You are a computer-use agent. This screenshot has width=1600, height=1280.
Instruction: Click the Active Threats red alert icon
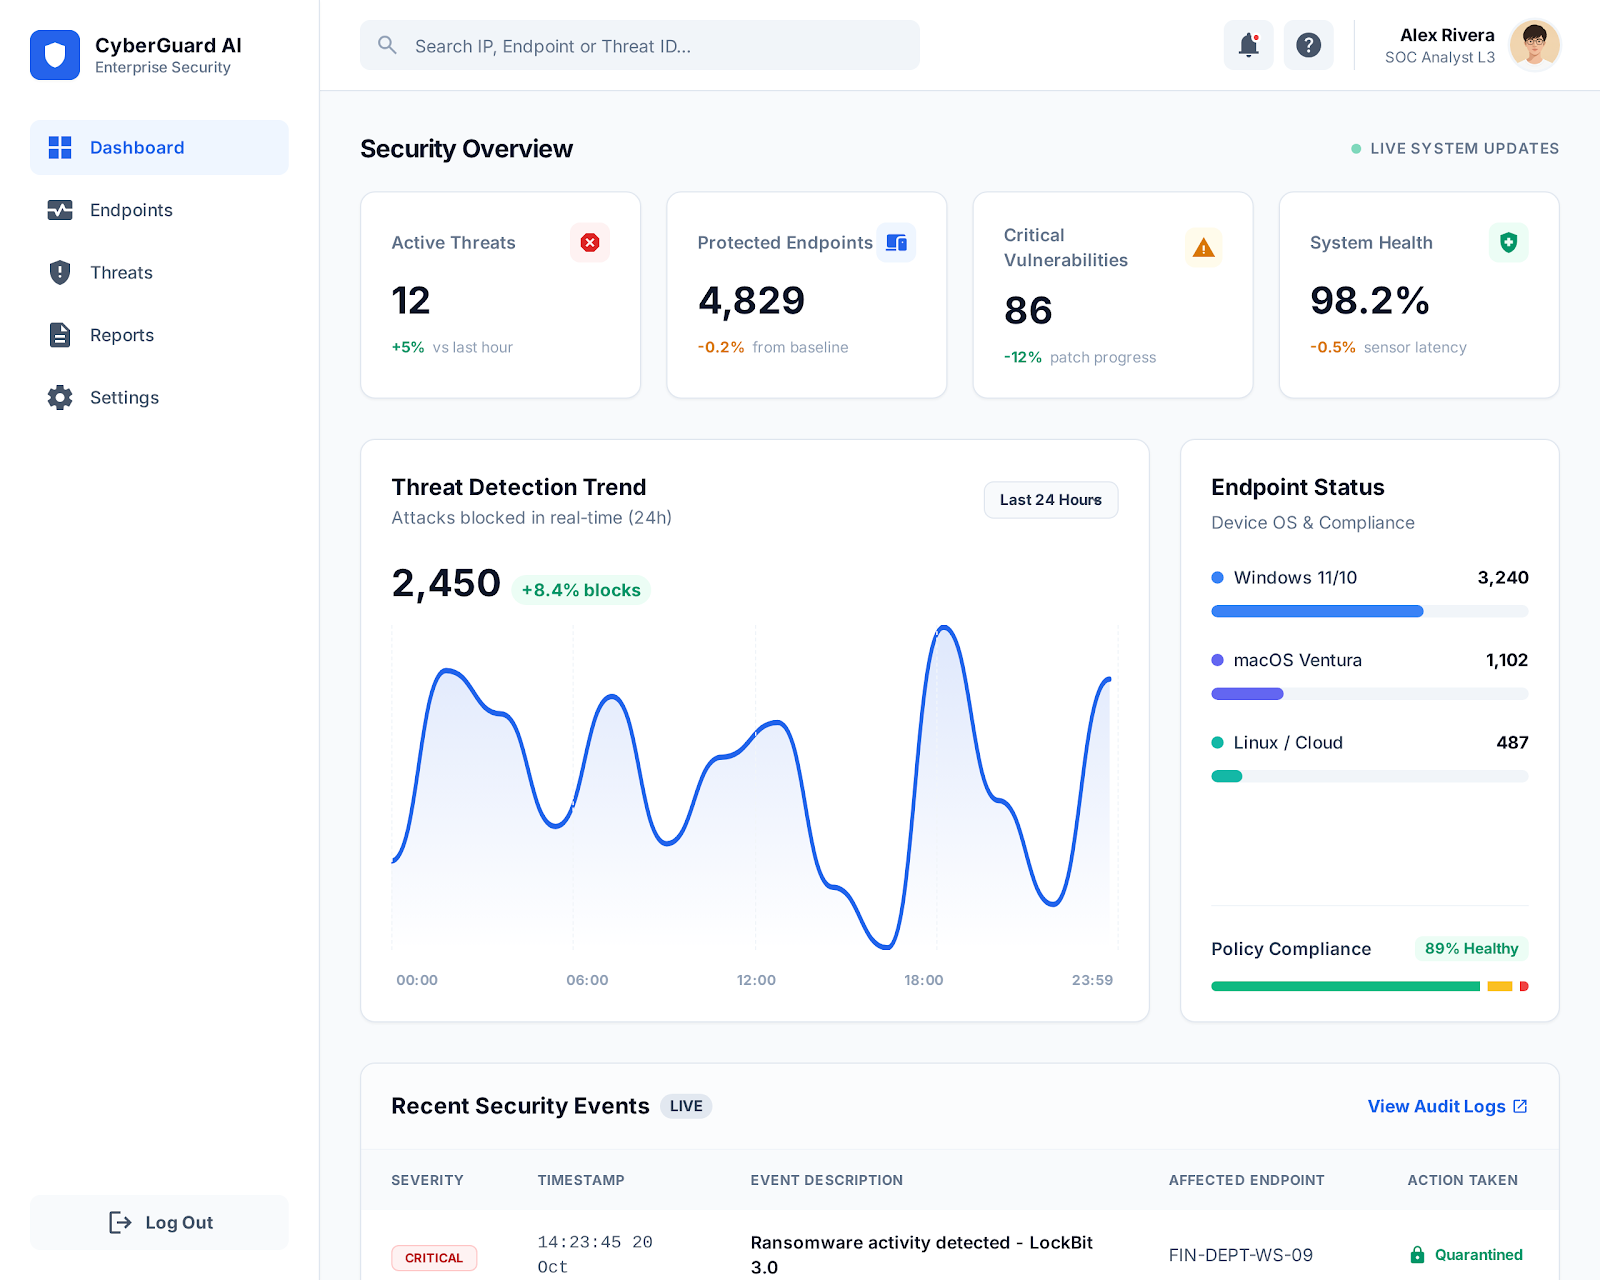click(590, 242)
